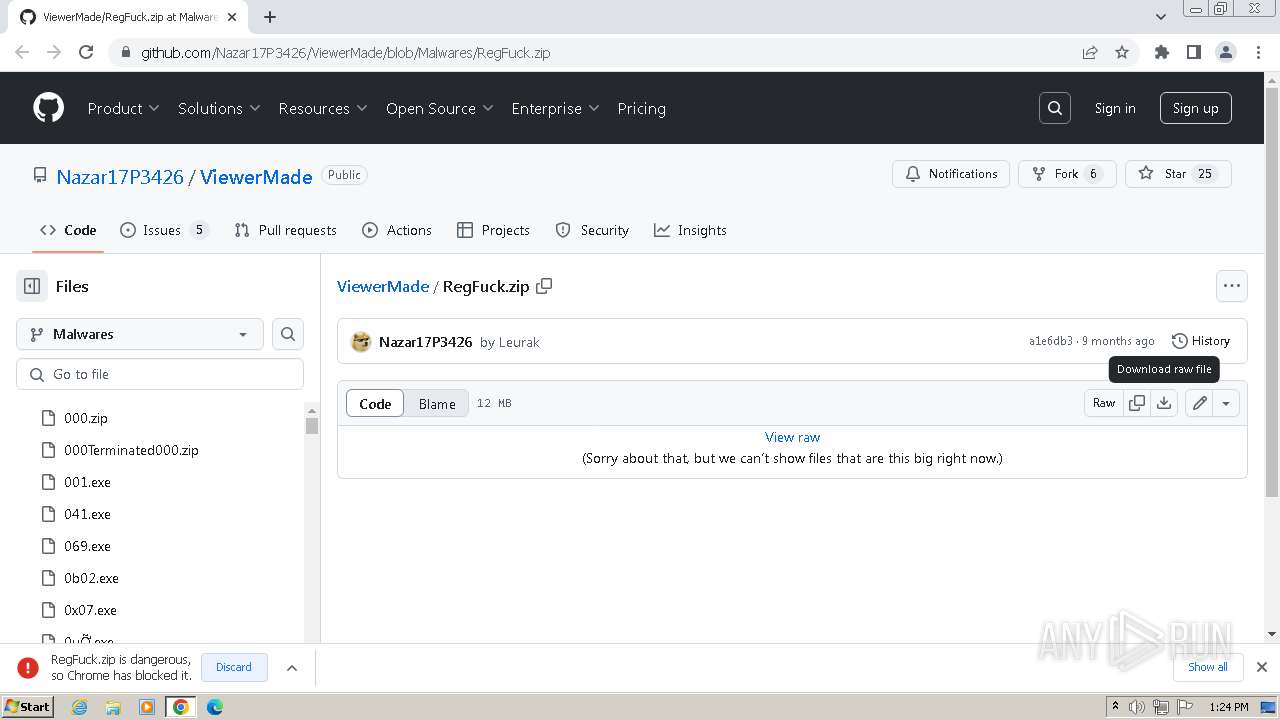Search files in branch magnifier icon

pos(288,334)
